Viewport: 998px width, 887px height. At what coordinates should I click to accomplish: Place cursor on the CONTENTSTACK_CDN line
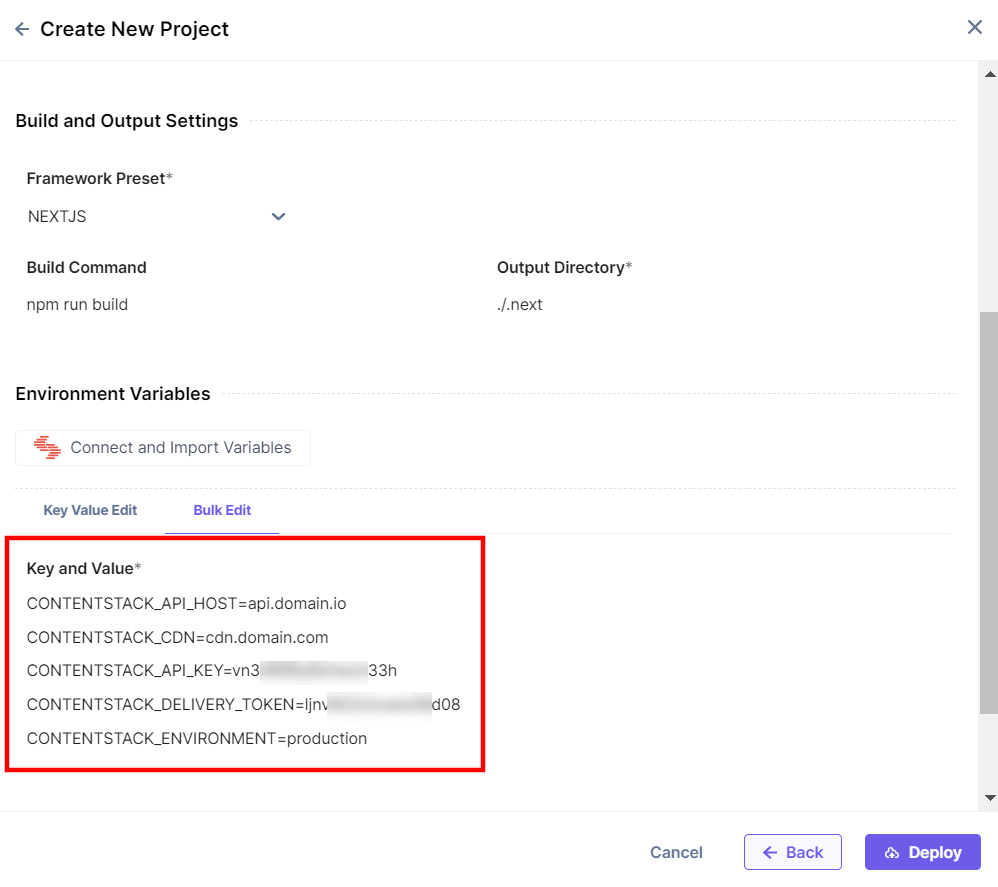tap(177, 637)
